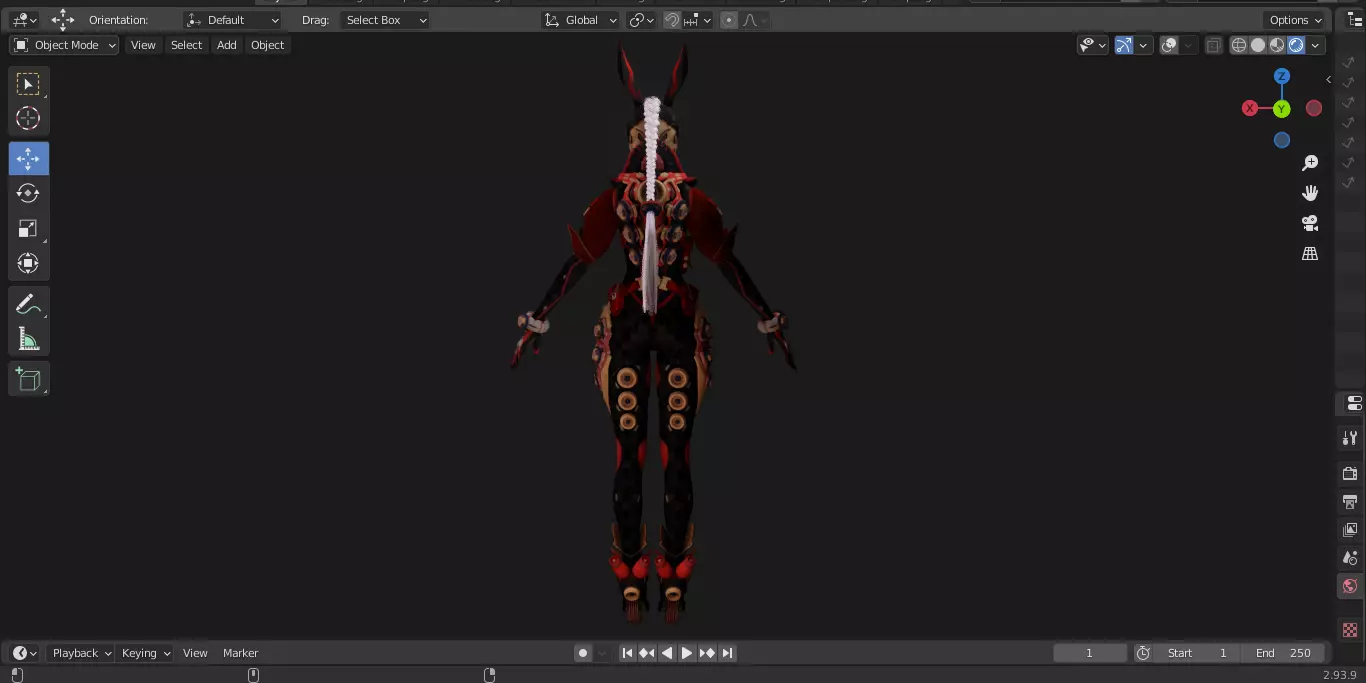Select the Add Cube tool

point(28,379)
